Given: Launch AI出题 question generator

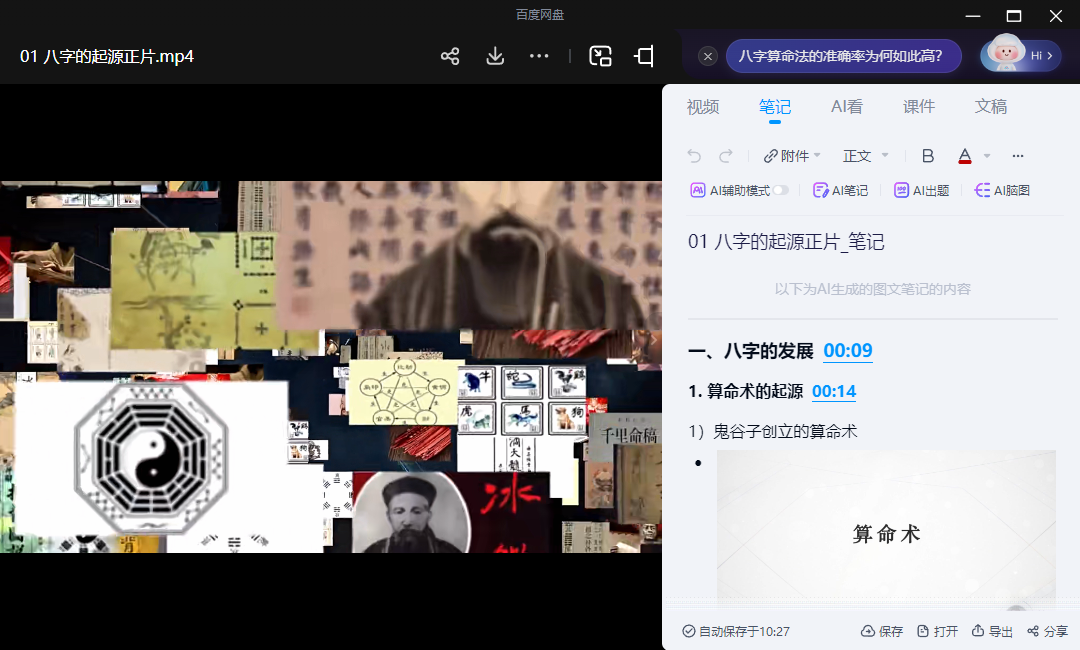Looking at the screenshot, I should click(921, 189).
